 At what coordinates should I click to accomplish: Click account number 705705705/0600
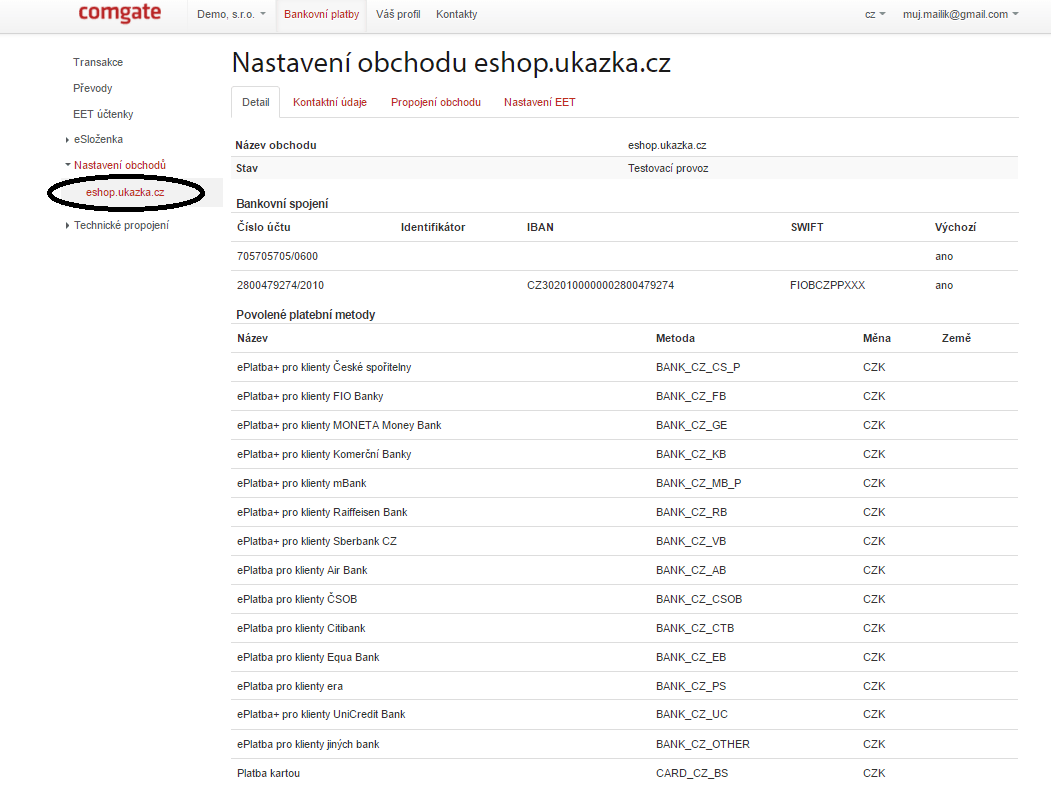(x=277, y=256)
